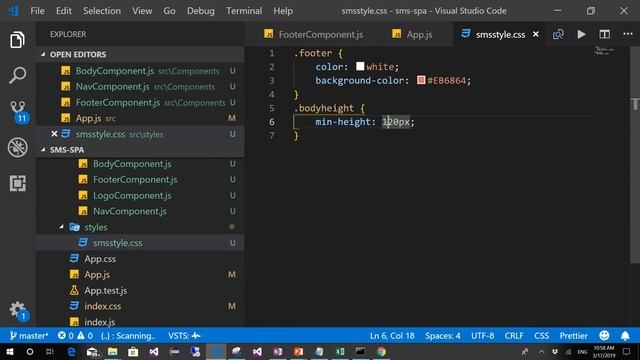Click the editor vertical scrollbar
Screen dimensions: 640x360
click(635, 155)
